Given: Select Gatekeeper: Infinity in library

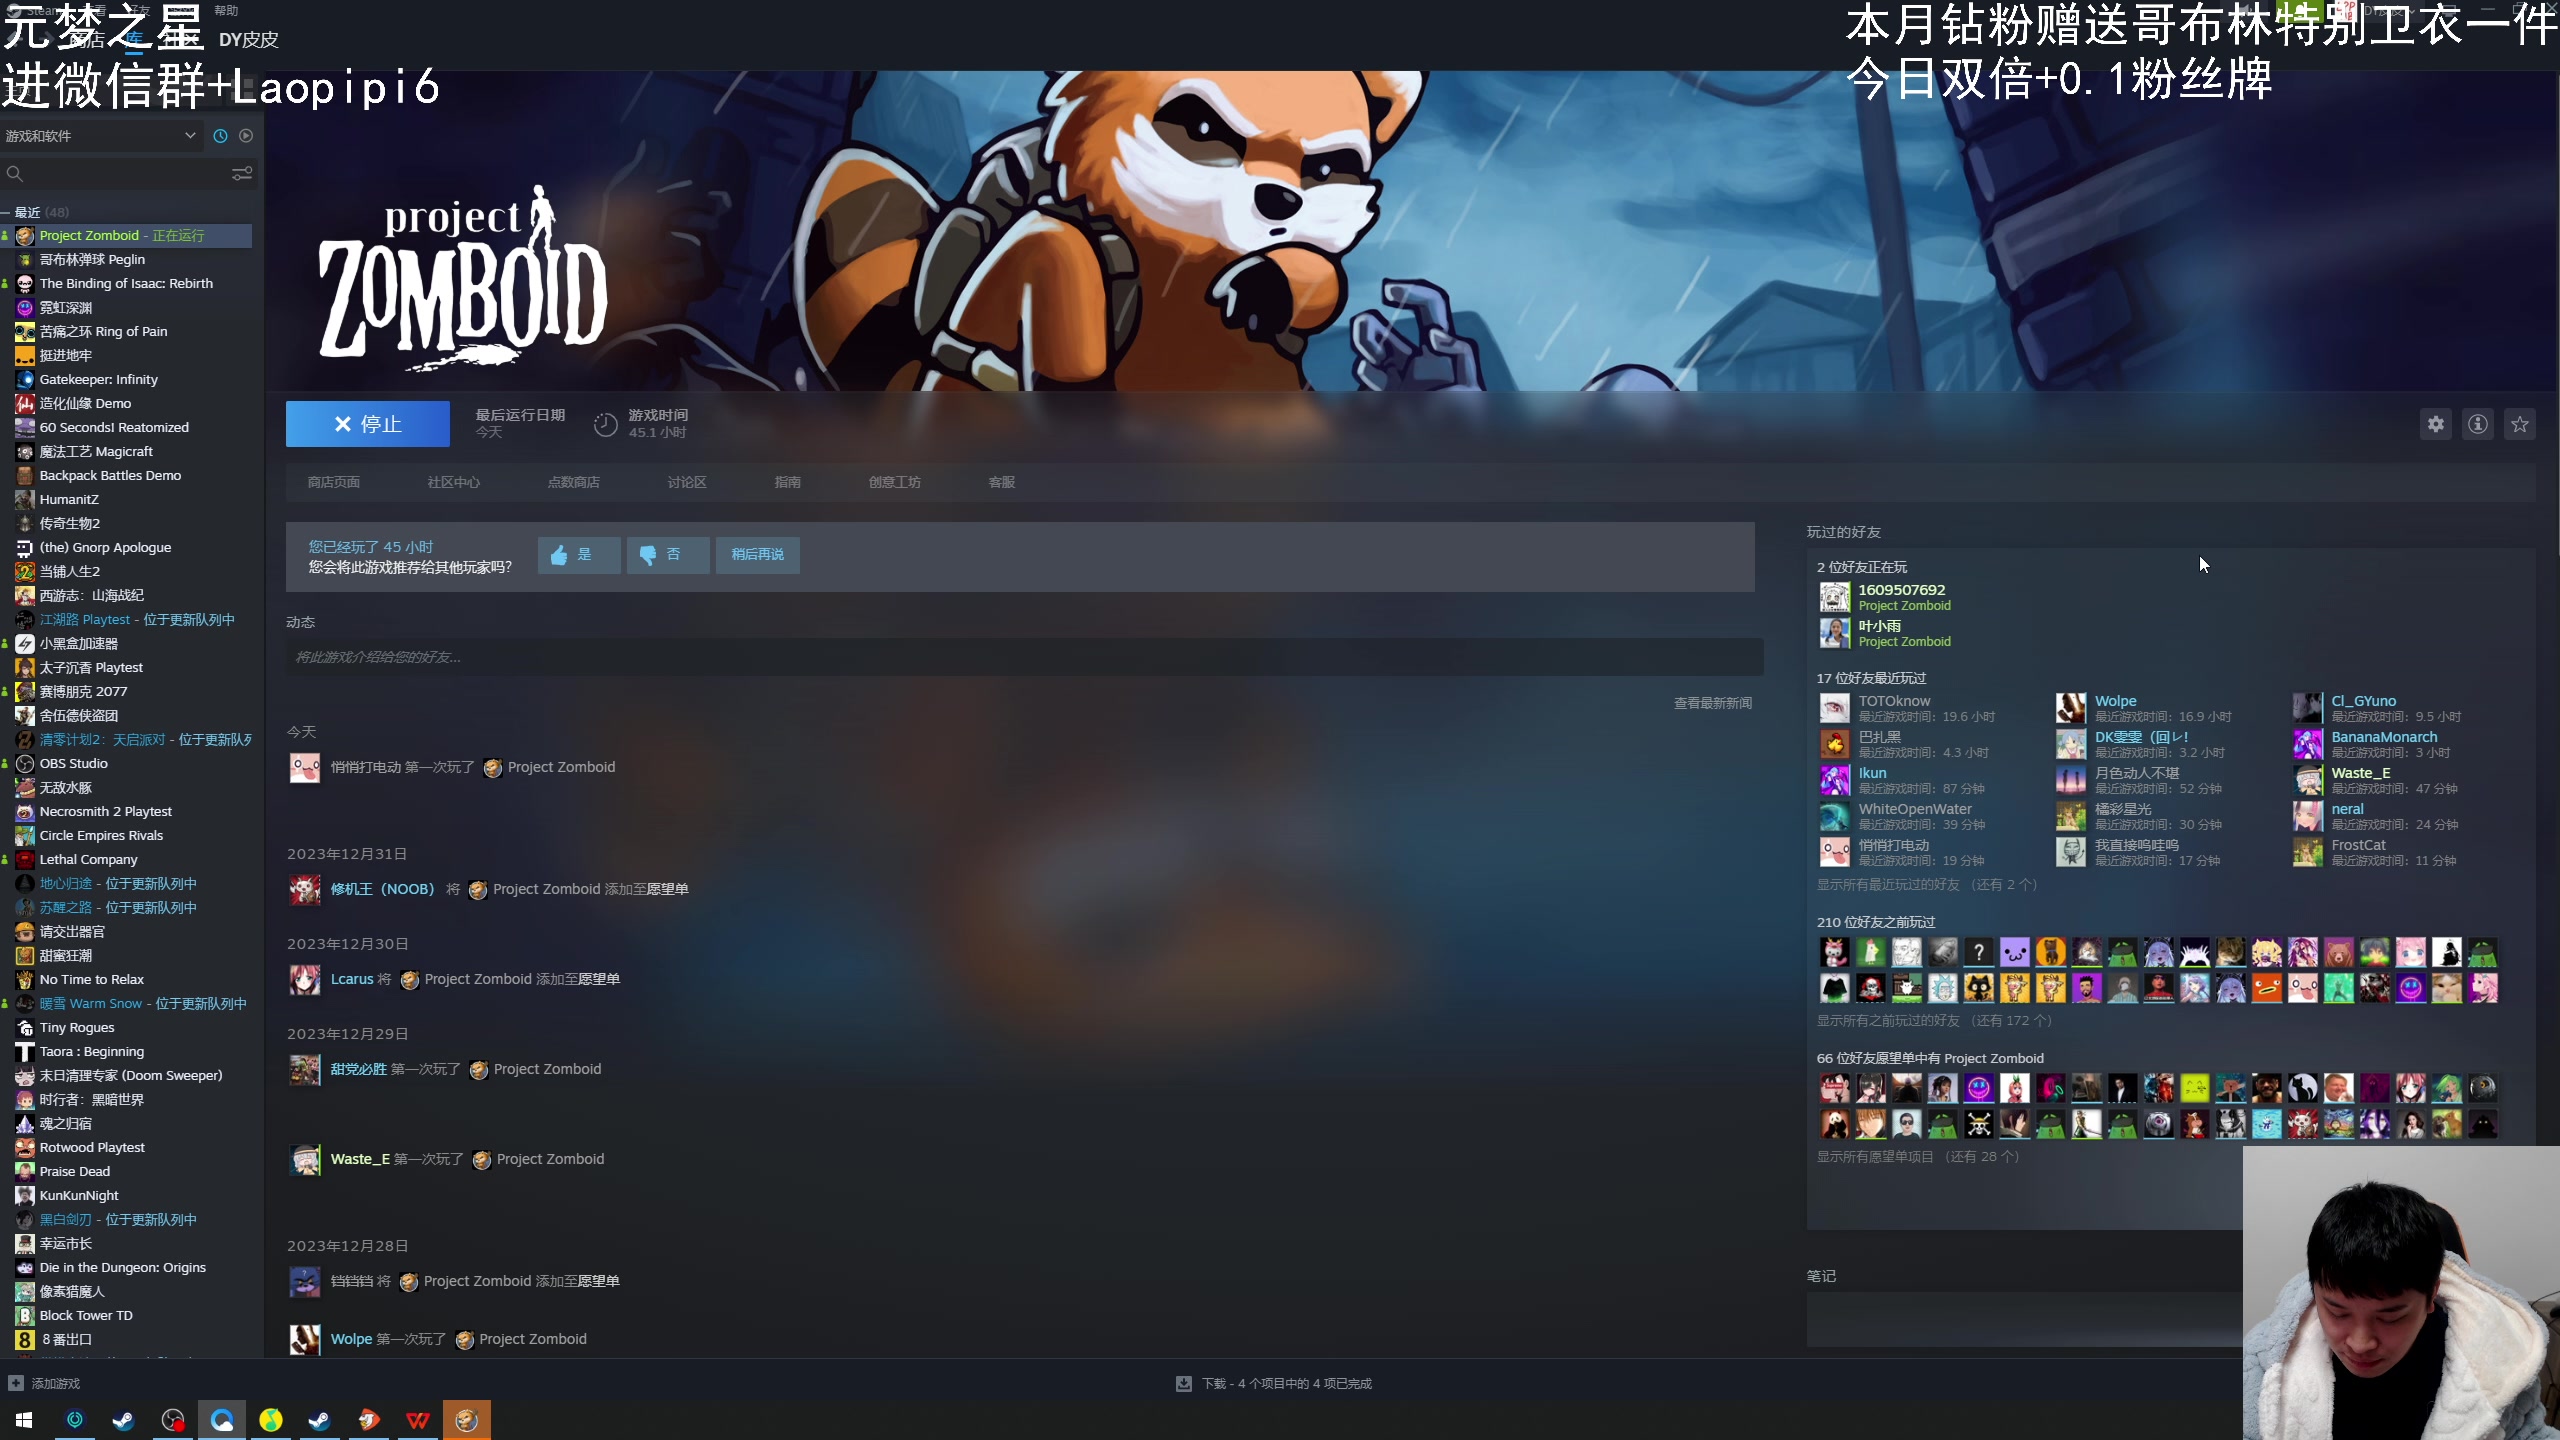Looking at the screenshot, I should coord(128,380).
